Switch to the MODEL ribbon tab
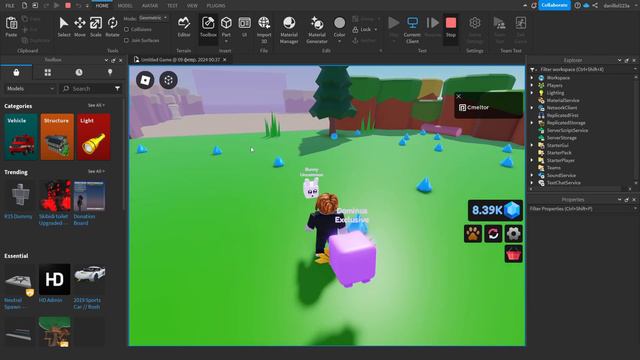640x360 pixels. (125, 6)
